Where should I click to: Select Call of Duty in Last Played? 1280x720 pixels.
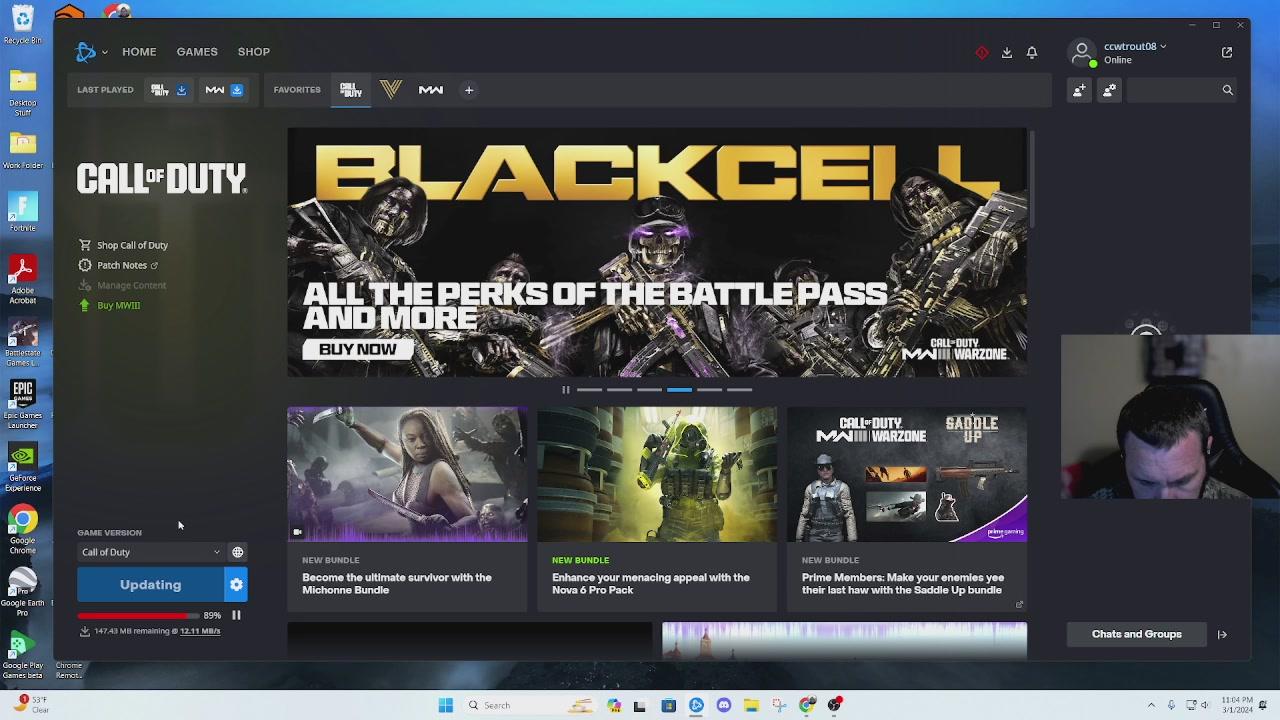coord(160,90)
